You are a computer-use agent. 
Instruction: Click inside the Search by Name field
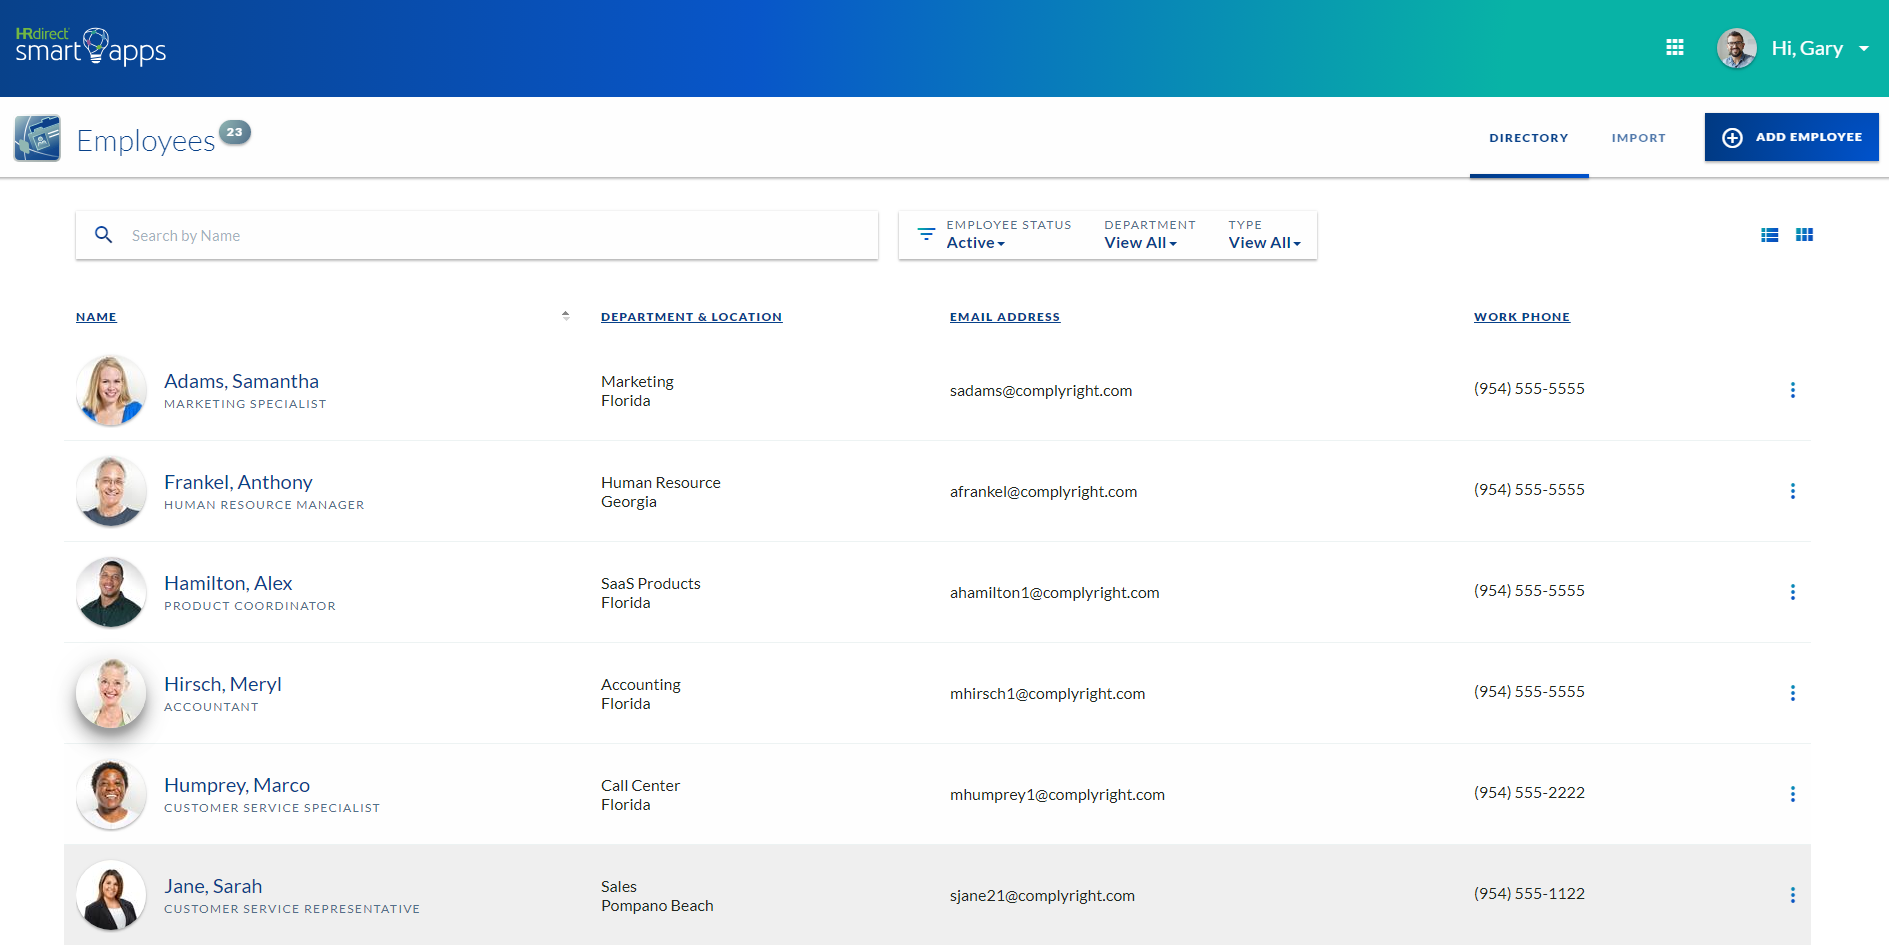(x=400, y=235)
